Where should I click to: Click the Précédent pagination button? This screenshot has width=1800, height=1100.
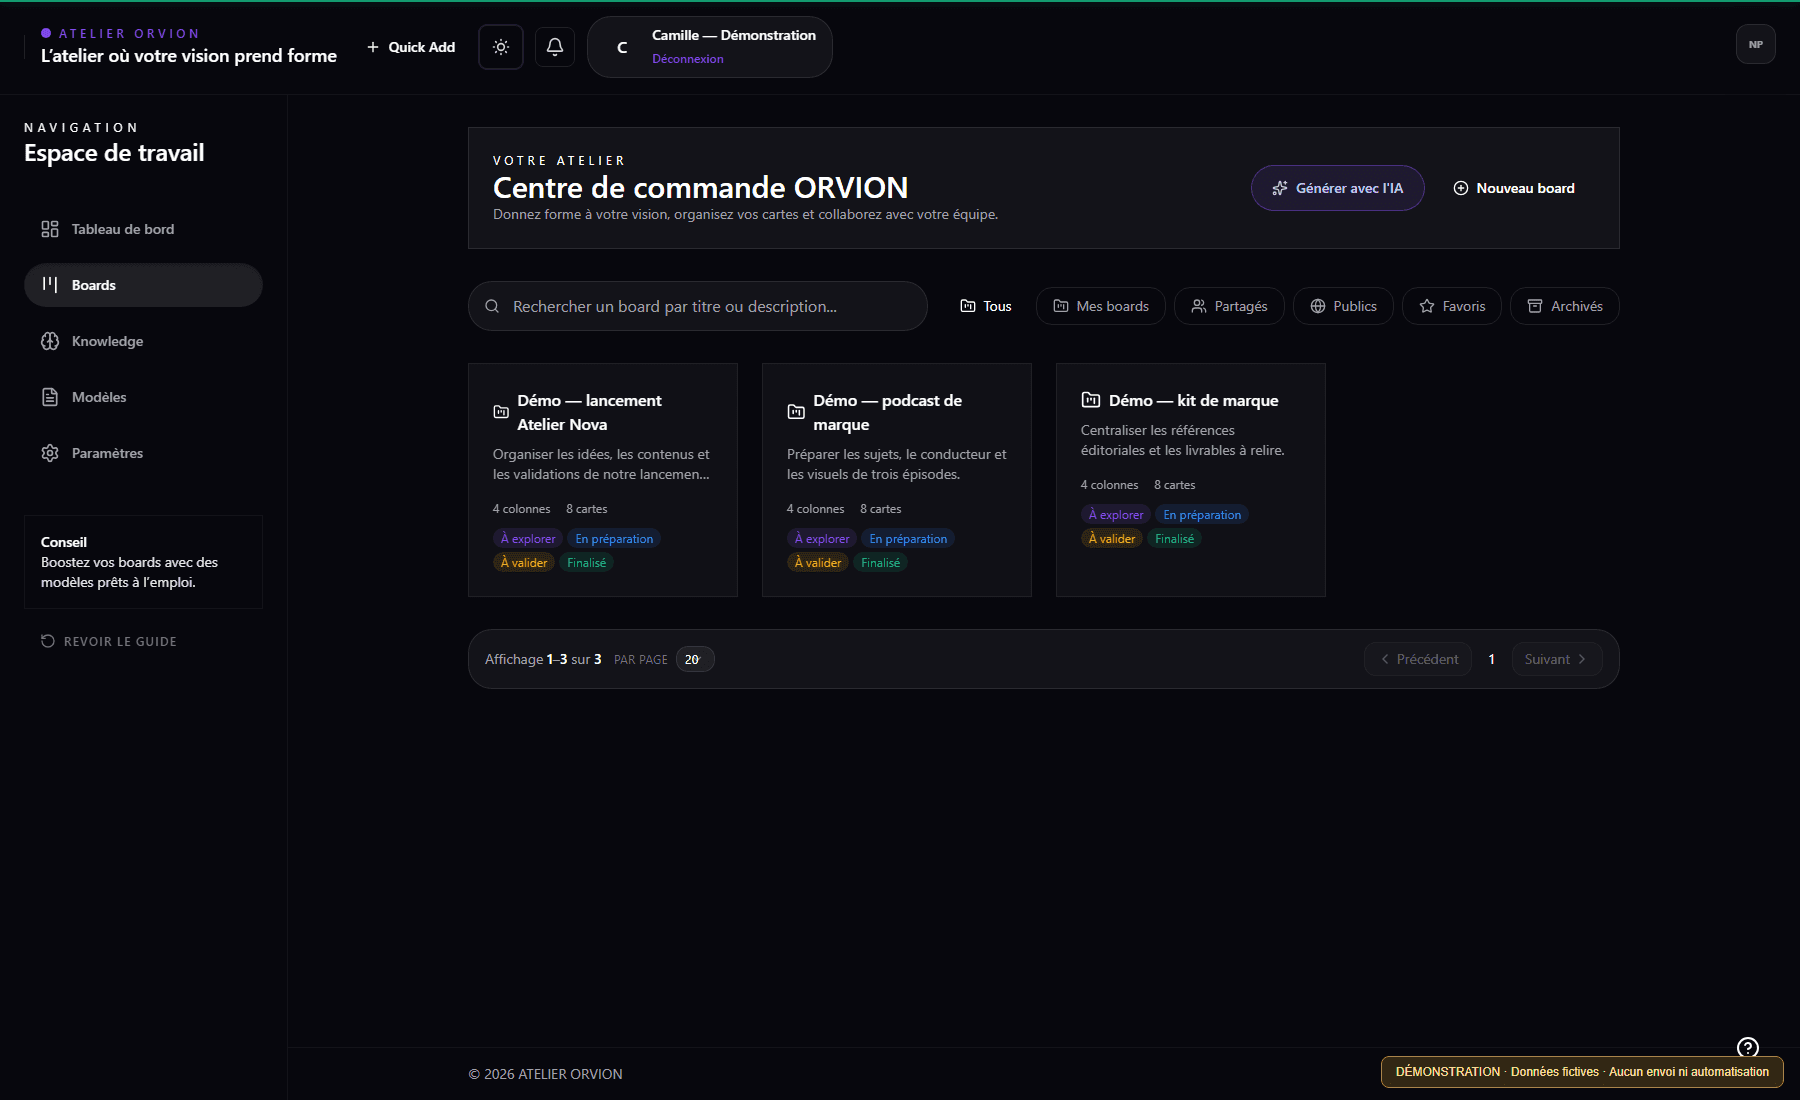pos(1418,659)
